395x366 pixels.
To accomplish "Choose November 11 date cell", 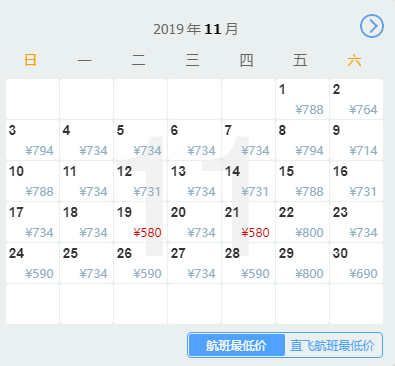I will click(x=86, y=181).
